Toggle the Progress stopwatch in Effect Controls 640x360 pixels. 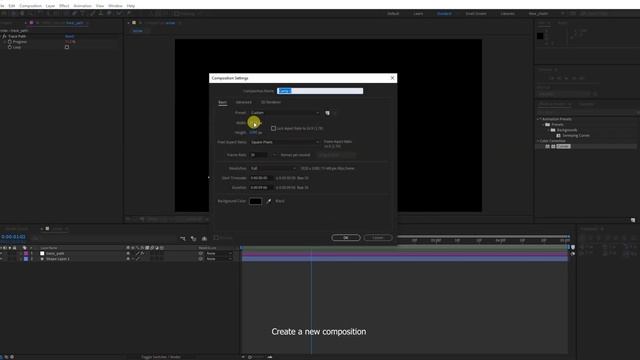[10, 42]
